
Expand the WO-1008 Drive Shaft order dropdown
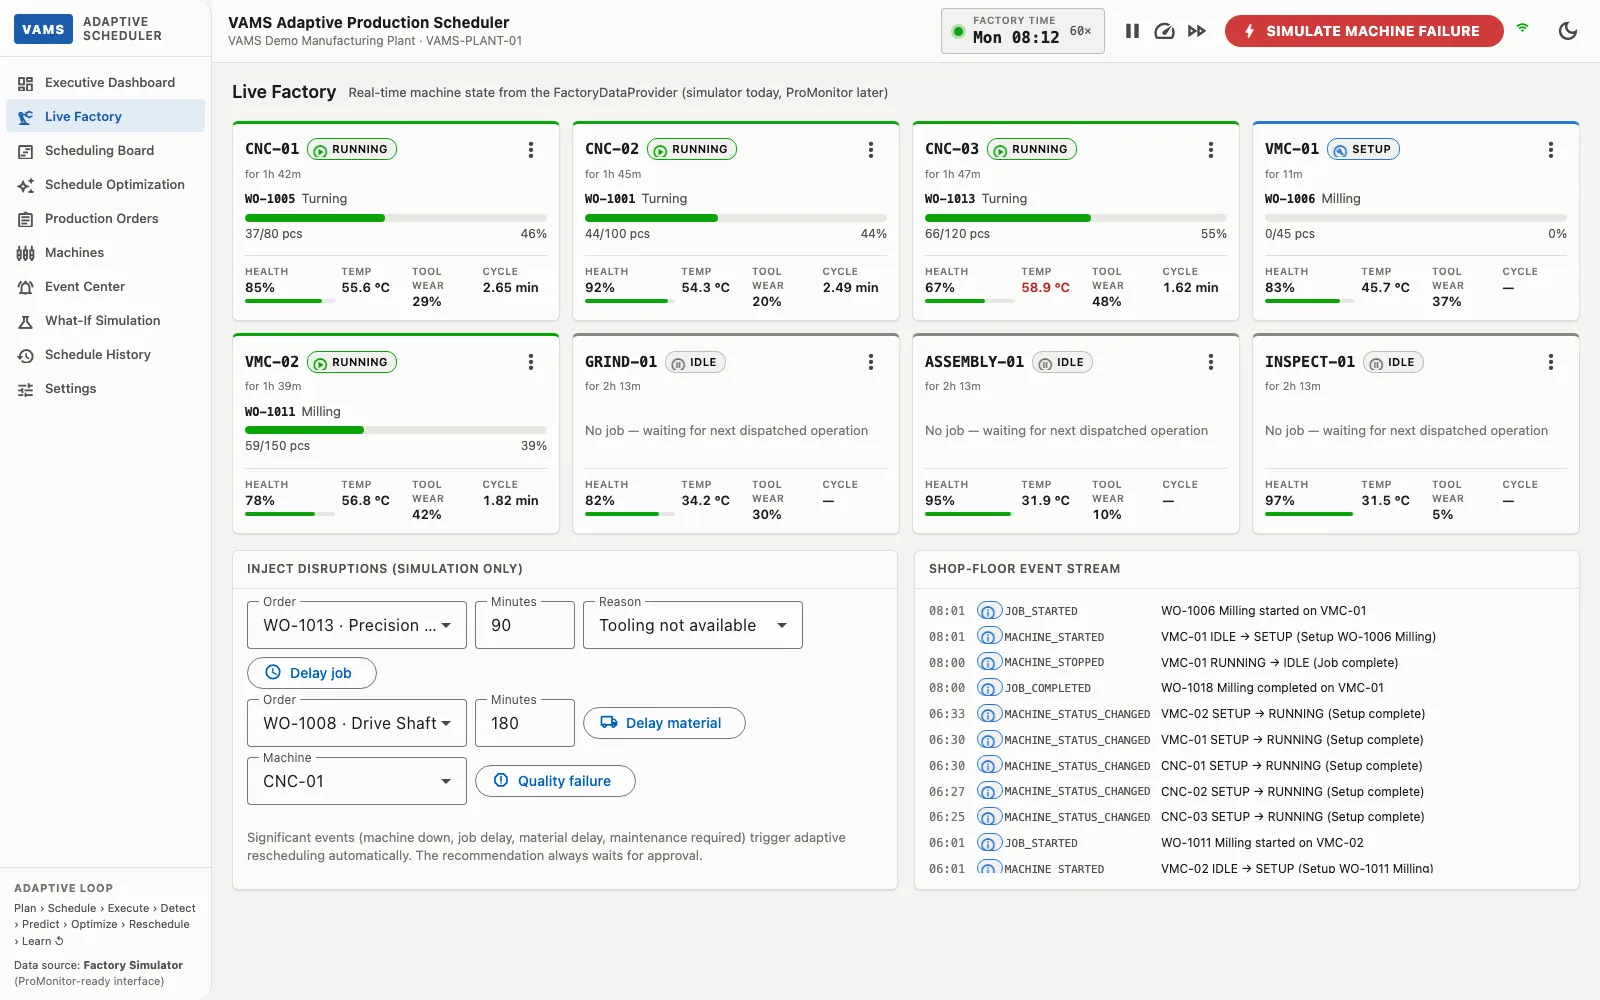point(357,723)
